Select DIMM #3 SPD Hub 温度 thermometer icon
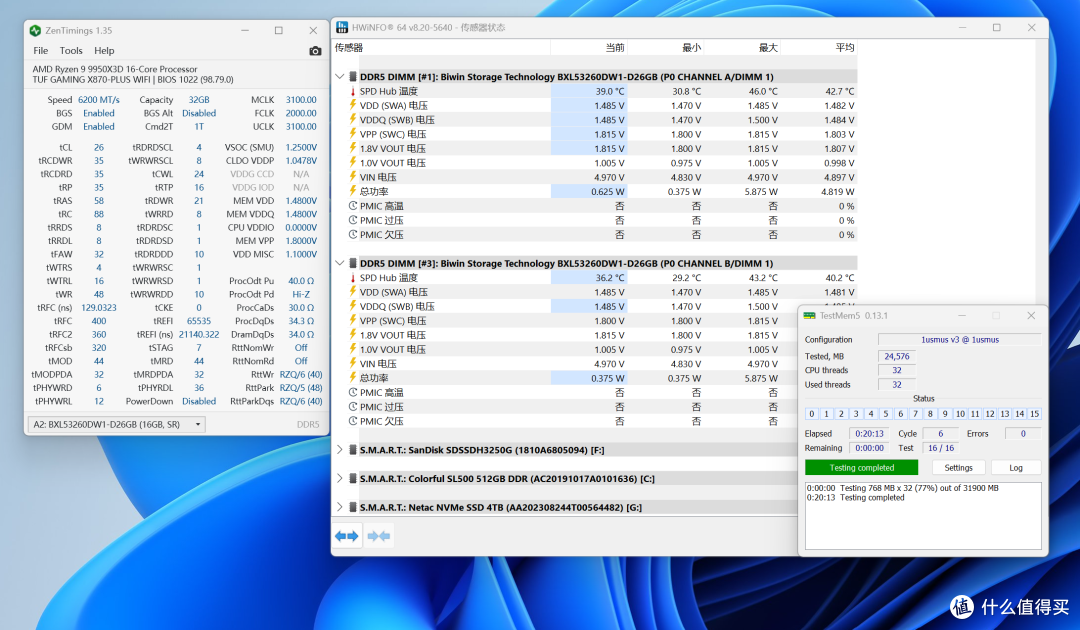Image resolution: width=1080 pixels, height=630 pixels. coord(353,277)
